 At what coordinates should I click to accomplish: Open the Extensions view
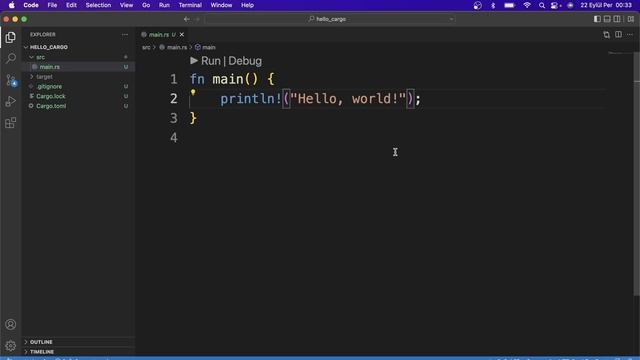pos(11,122)
